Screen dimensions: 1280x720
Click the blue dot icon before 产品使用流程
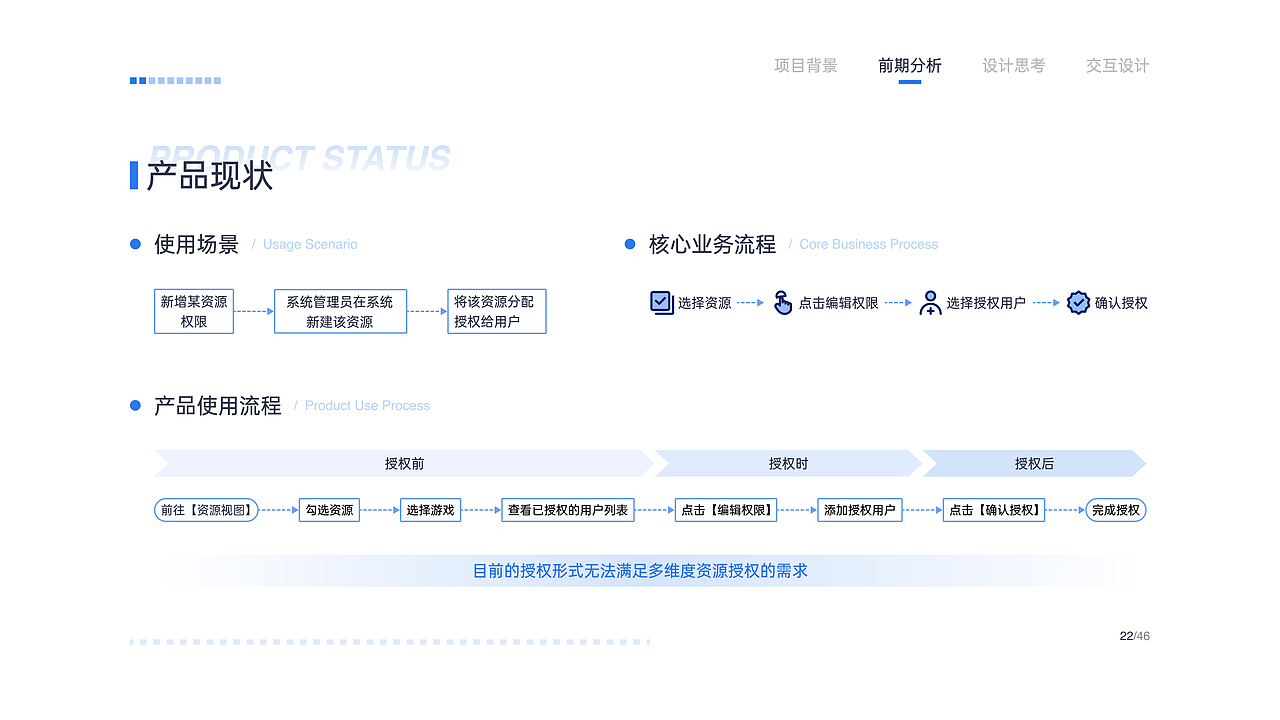[x=135, y=405]
